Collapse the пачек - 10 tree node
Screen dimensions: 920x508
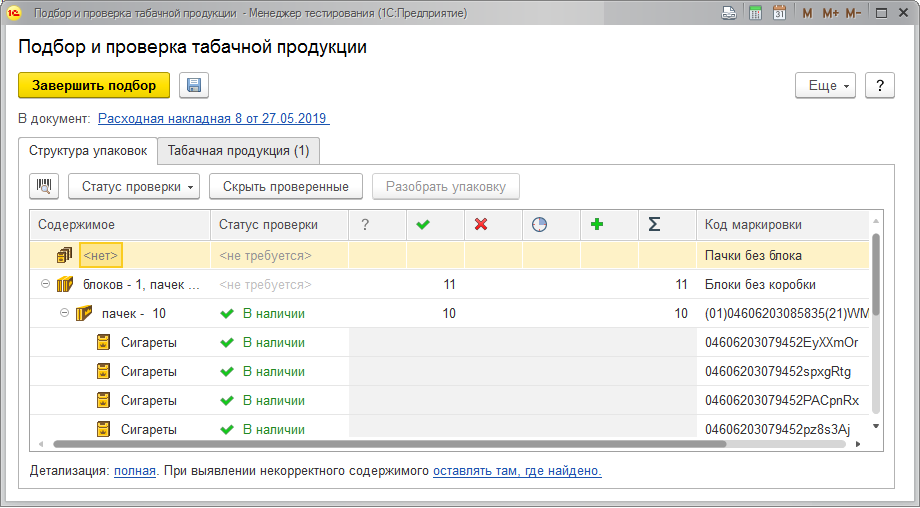(65, 313)
